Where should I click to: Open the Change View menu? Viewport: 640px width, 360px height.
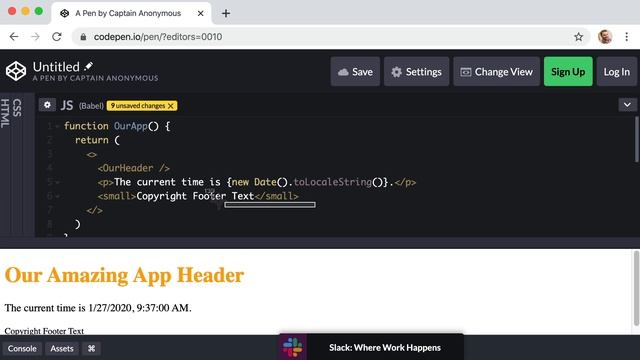tap(496, 72)
